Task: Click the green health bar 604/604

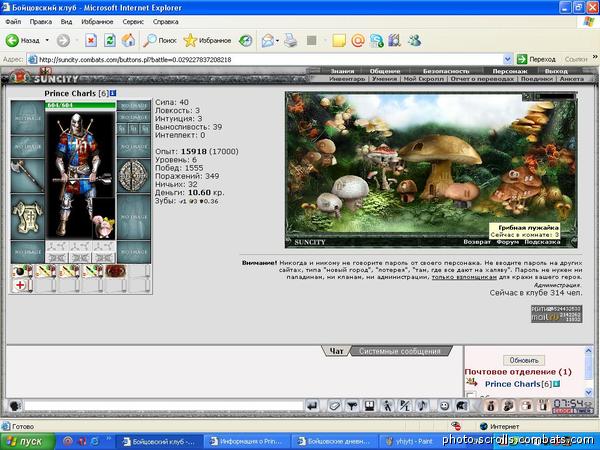Action: (80, 105)
